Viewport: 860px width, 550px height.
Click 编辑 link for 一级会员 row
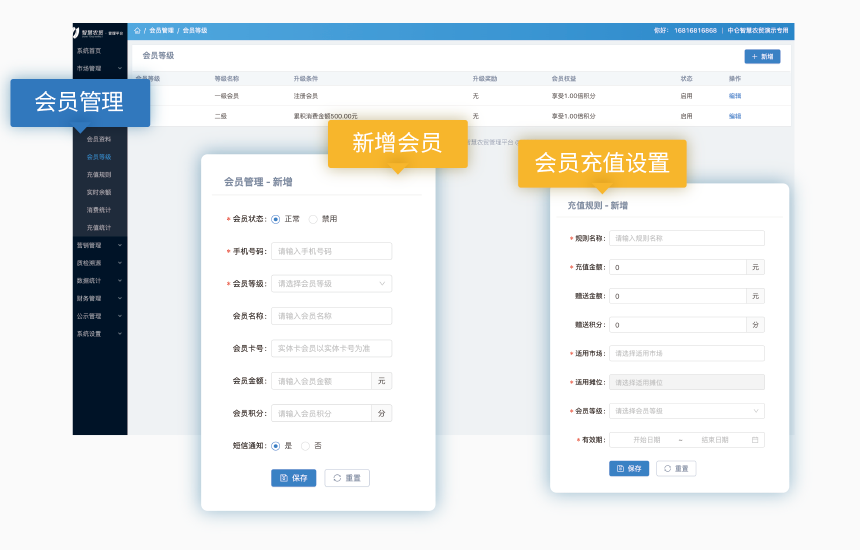click(735, 96)
